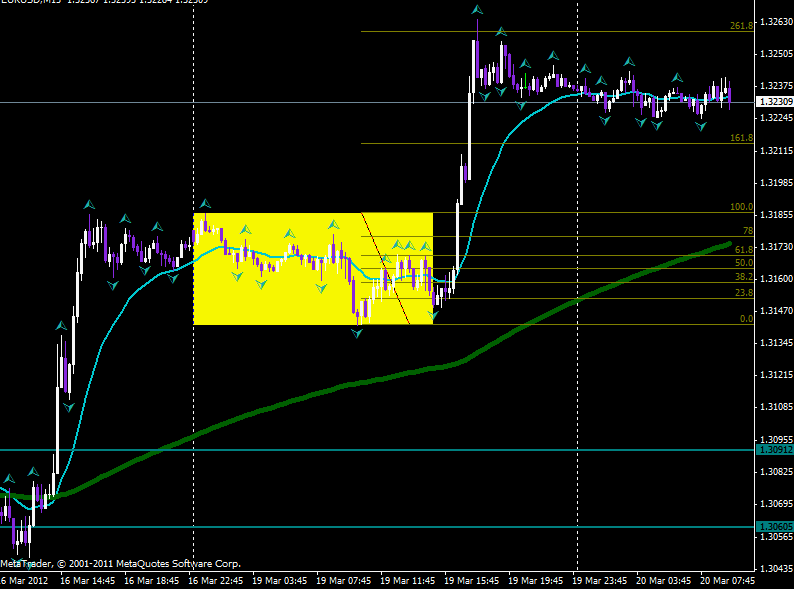
Task: Click the 1.32245 price scale label
Action: coord(777,118)
